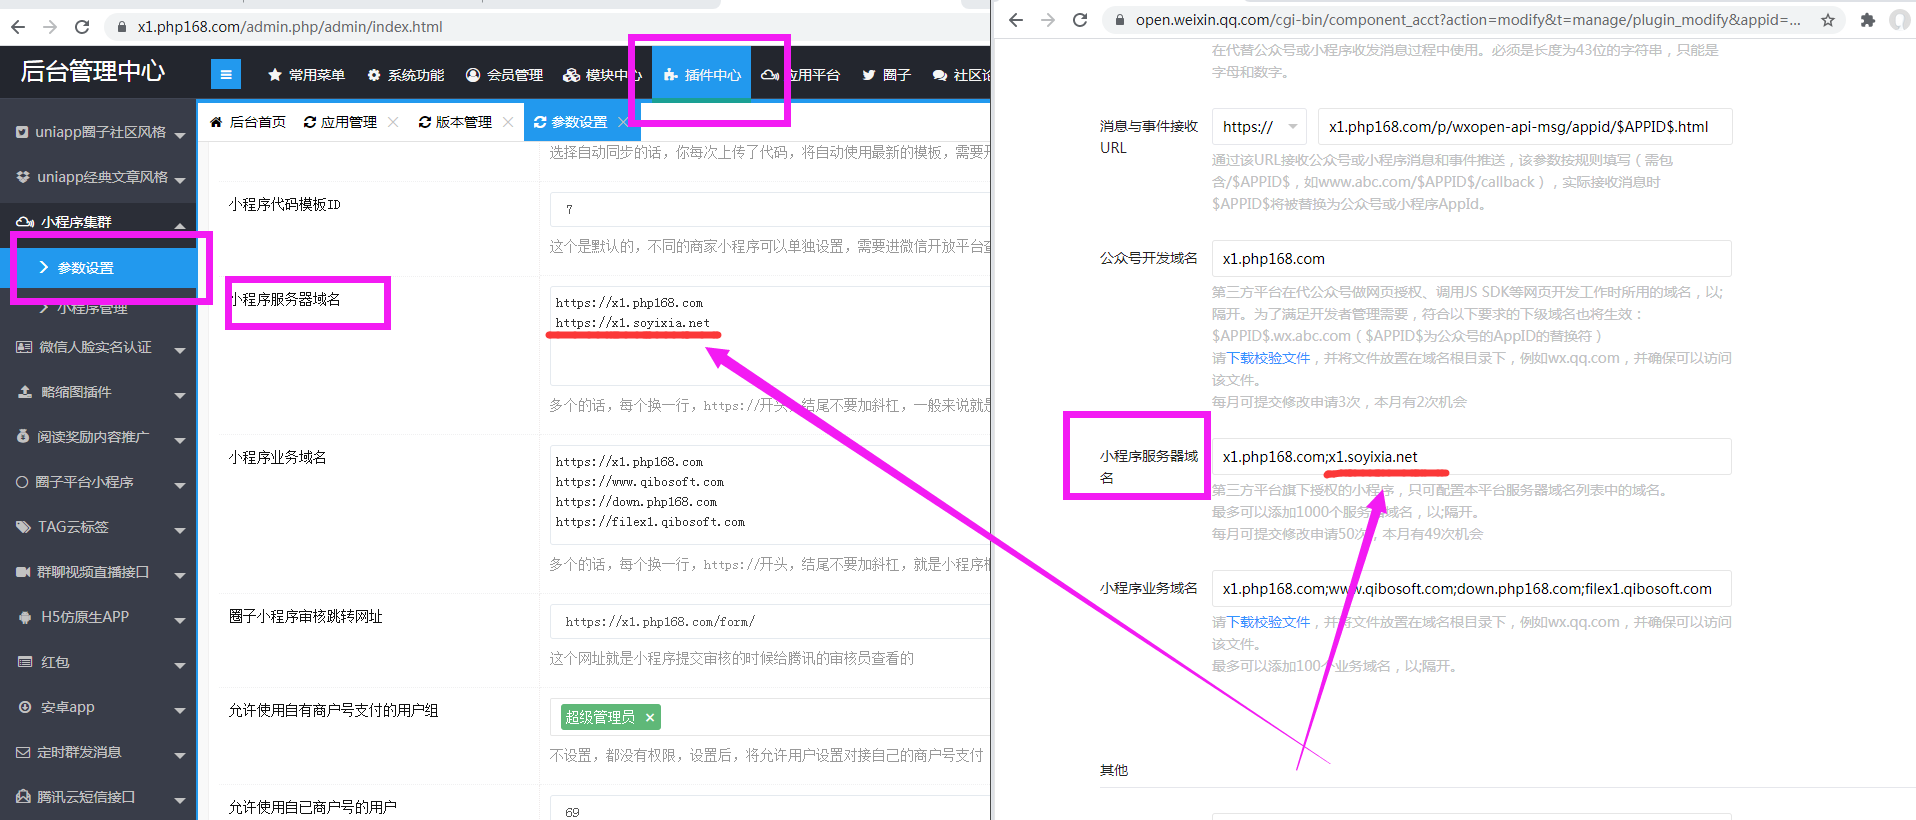
Task: Reload the left browser page
Action: point(82,27)
